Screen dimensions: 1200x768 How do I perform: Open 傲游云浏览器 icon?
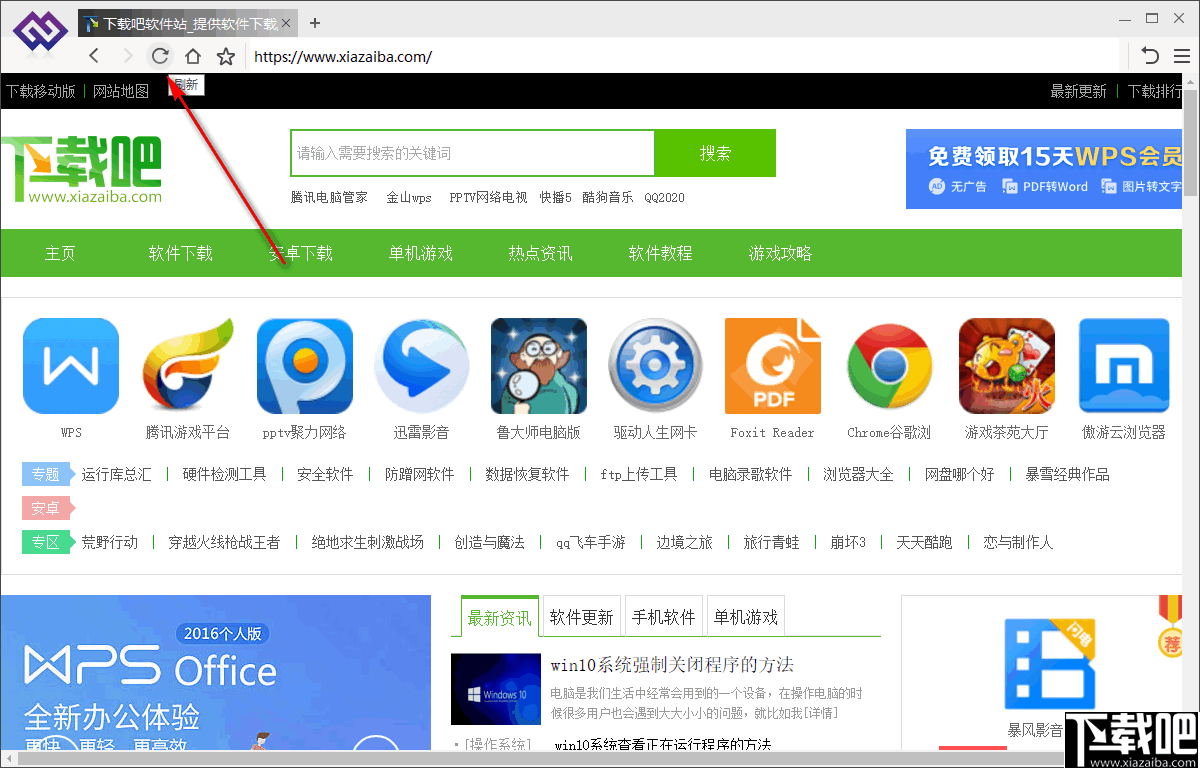1124,366
